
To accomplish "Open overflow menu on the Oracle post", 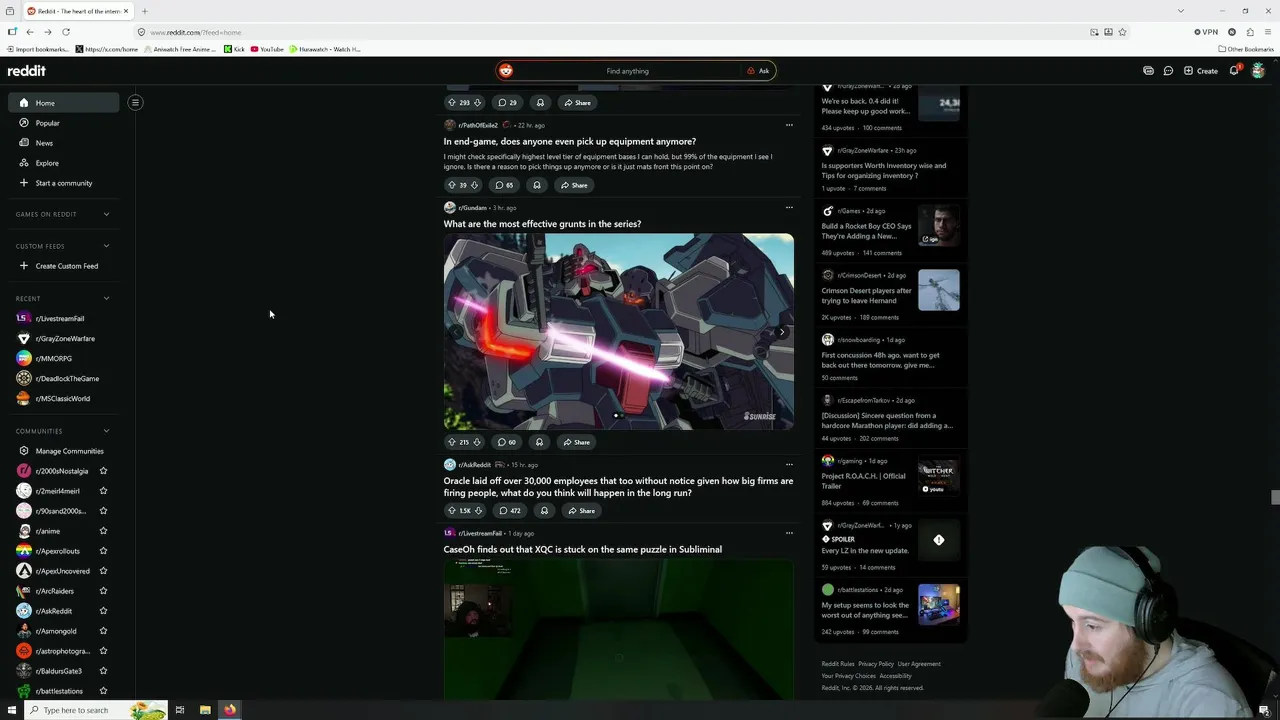I will click(789, 464).
